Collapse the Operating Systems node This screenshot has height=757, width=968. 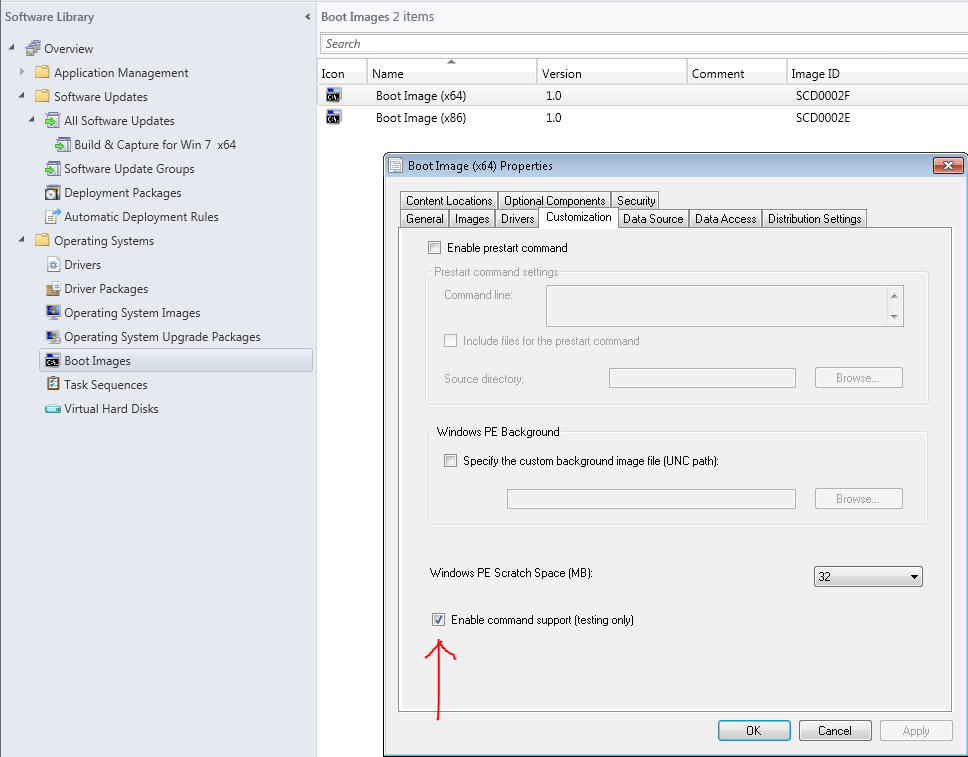pyautogui.click(x=22, y=239)
